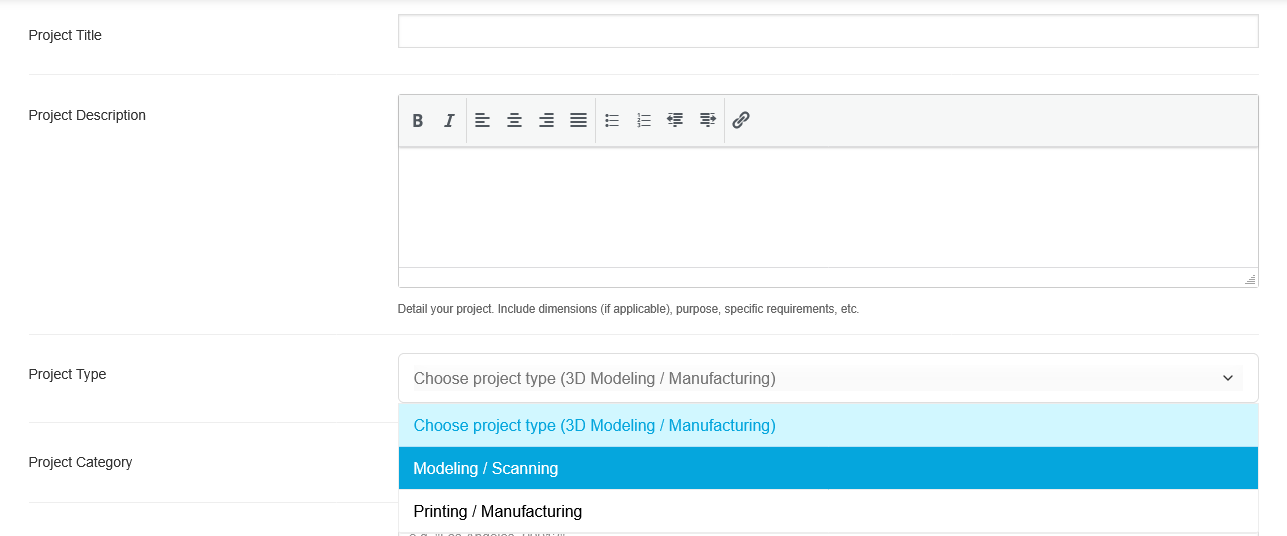The image size is (1287, 536).
Task: Justify the description text
Action: pos(578,120)
